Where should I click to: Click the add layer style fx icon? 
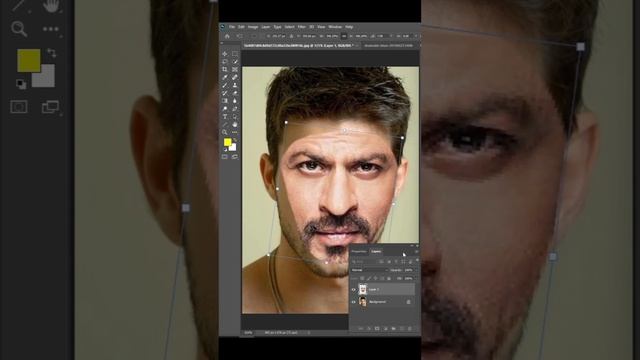pyautogui.click(x=369, y=328)
